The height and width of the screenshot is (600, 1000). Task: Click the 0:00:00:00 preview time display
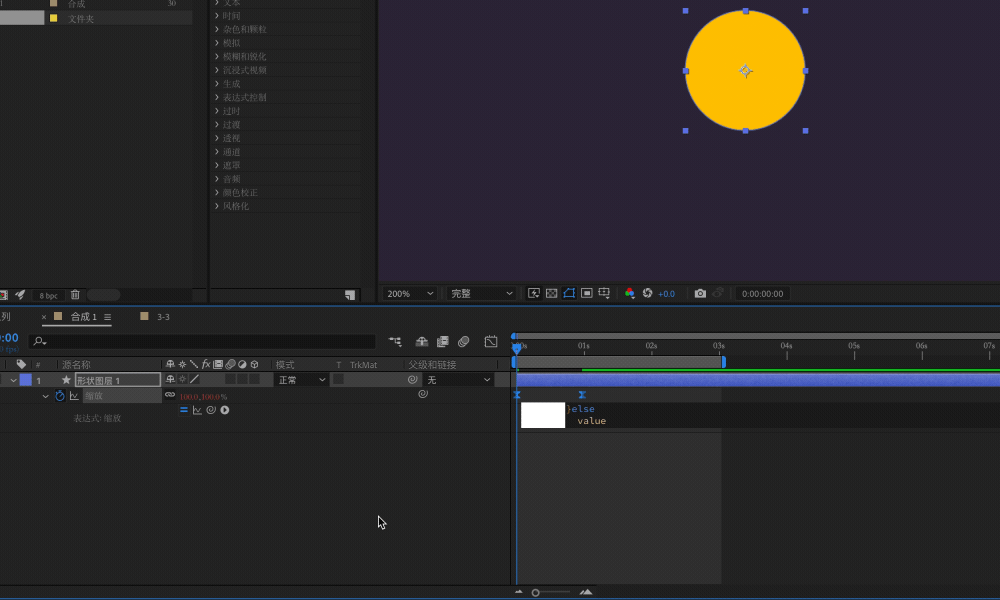[x=762, y=293]
